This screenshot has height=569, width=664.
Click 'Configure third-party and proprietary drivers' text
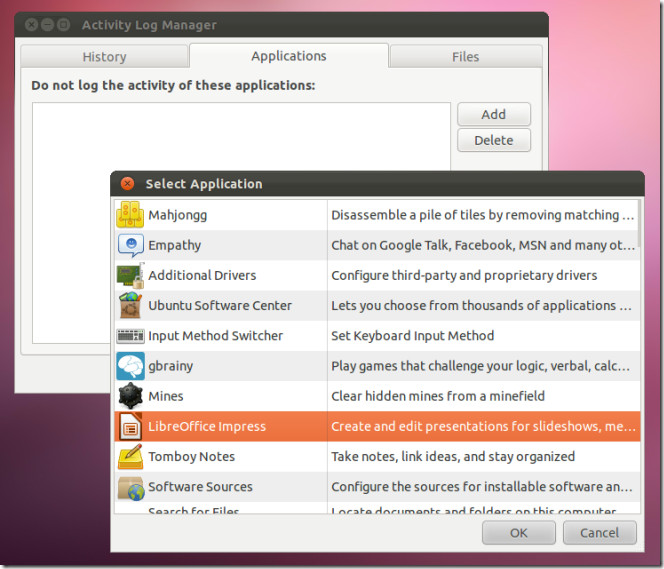click(x=464, y=275)
